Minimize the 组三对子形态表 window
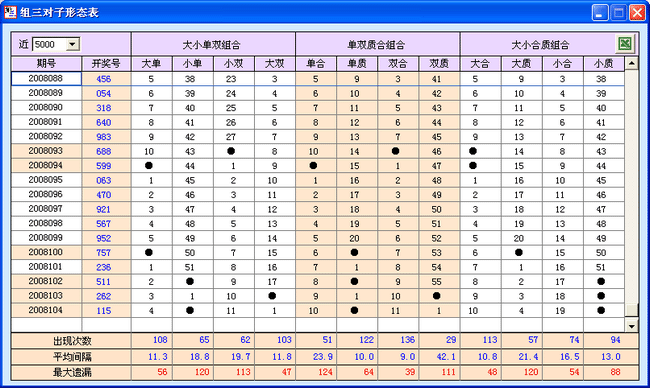Screen dimensions: 650x388 coord(600,12)
